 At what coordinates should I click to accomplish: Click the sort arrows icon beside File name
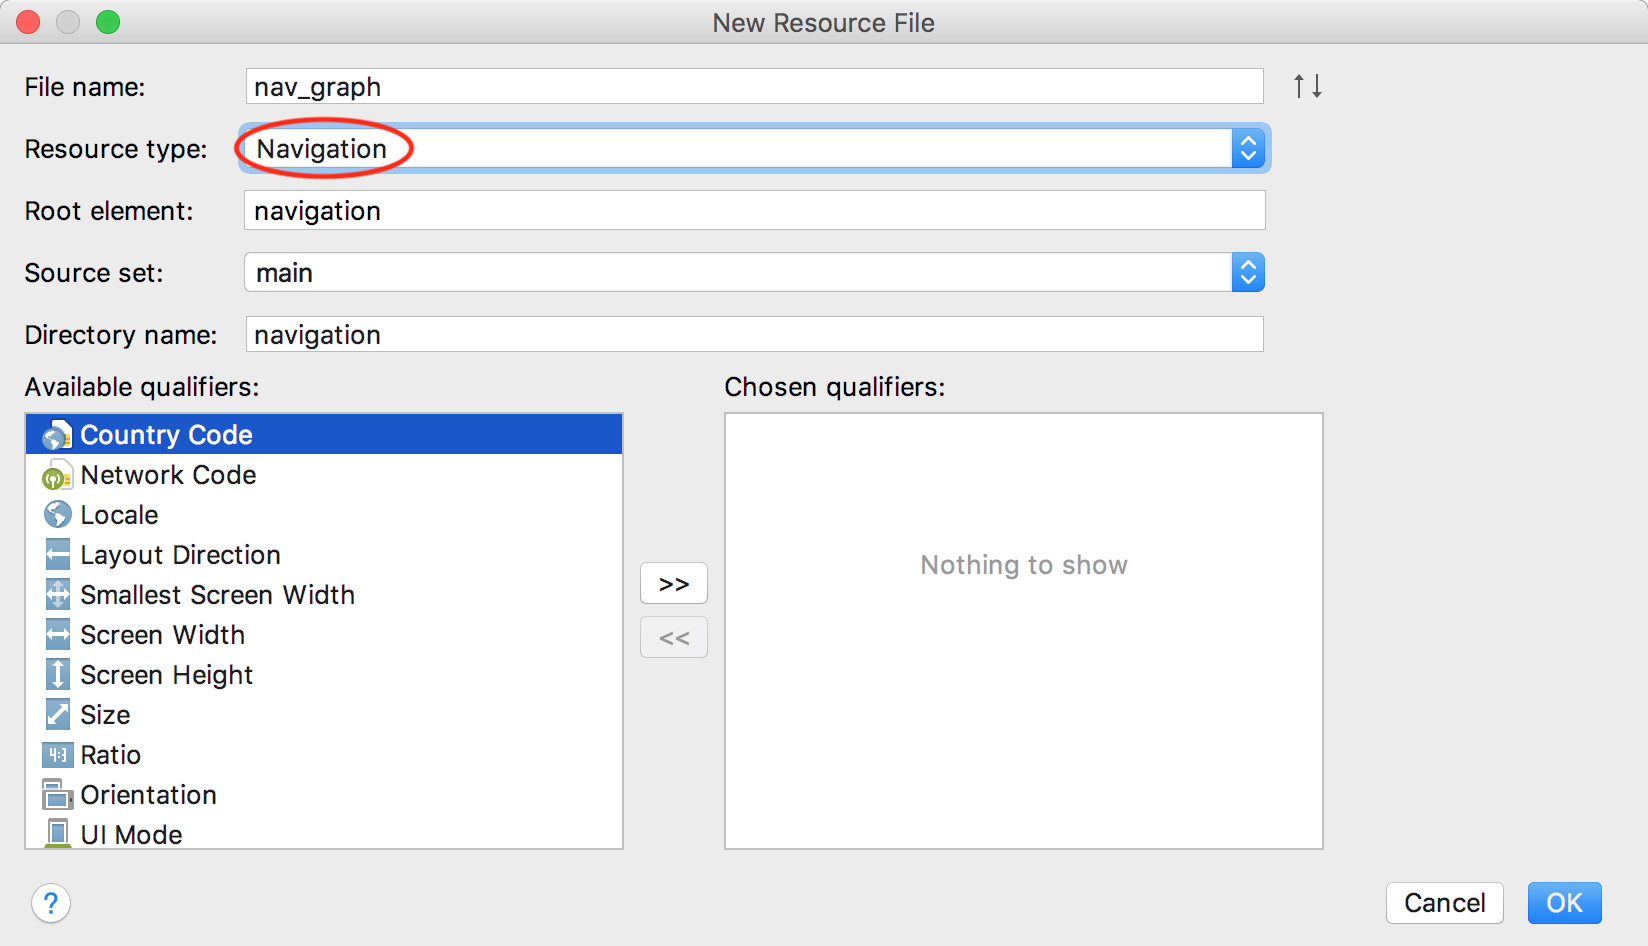[1307, 86]
